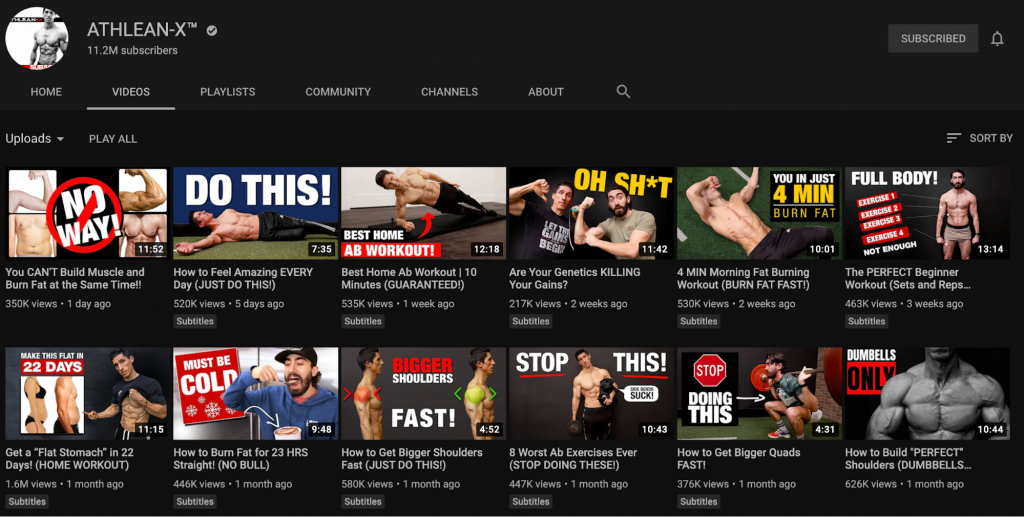Click title 'How to Get Bigger Shoulders Fast'

click(412, 458)
